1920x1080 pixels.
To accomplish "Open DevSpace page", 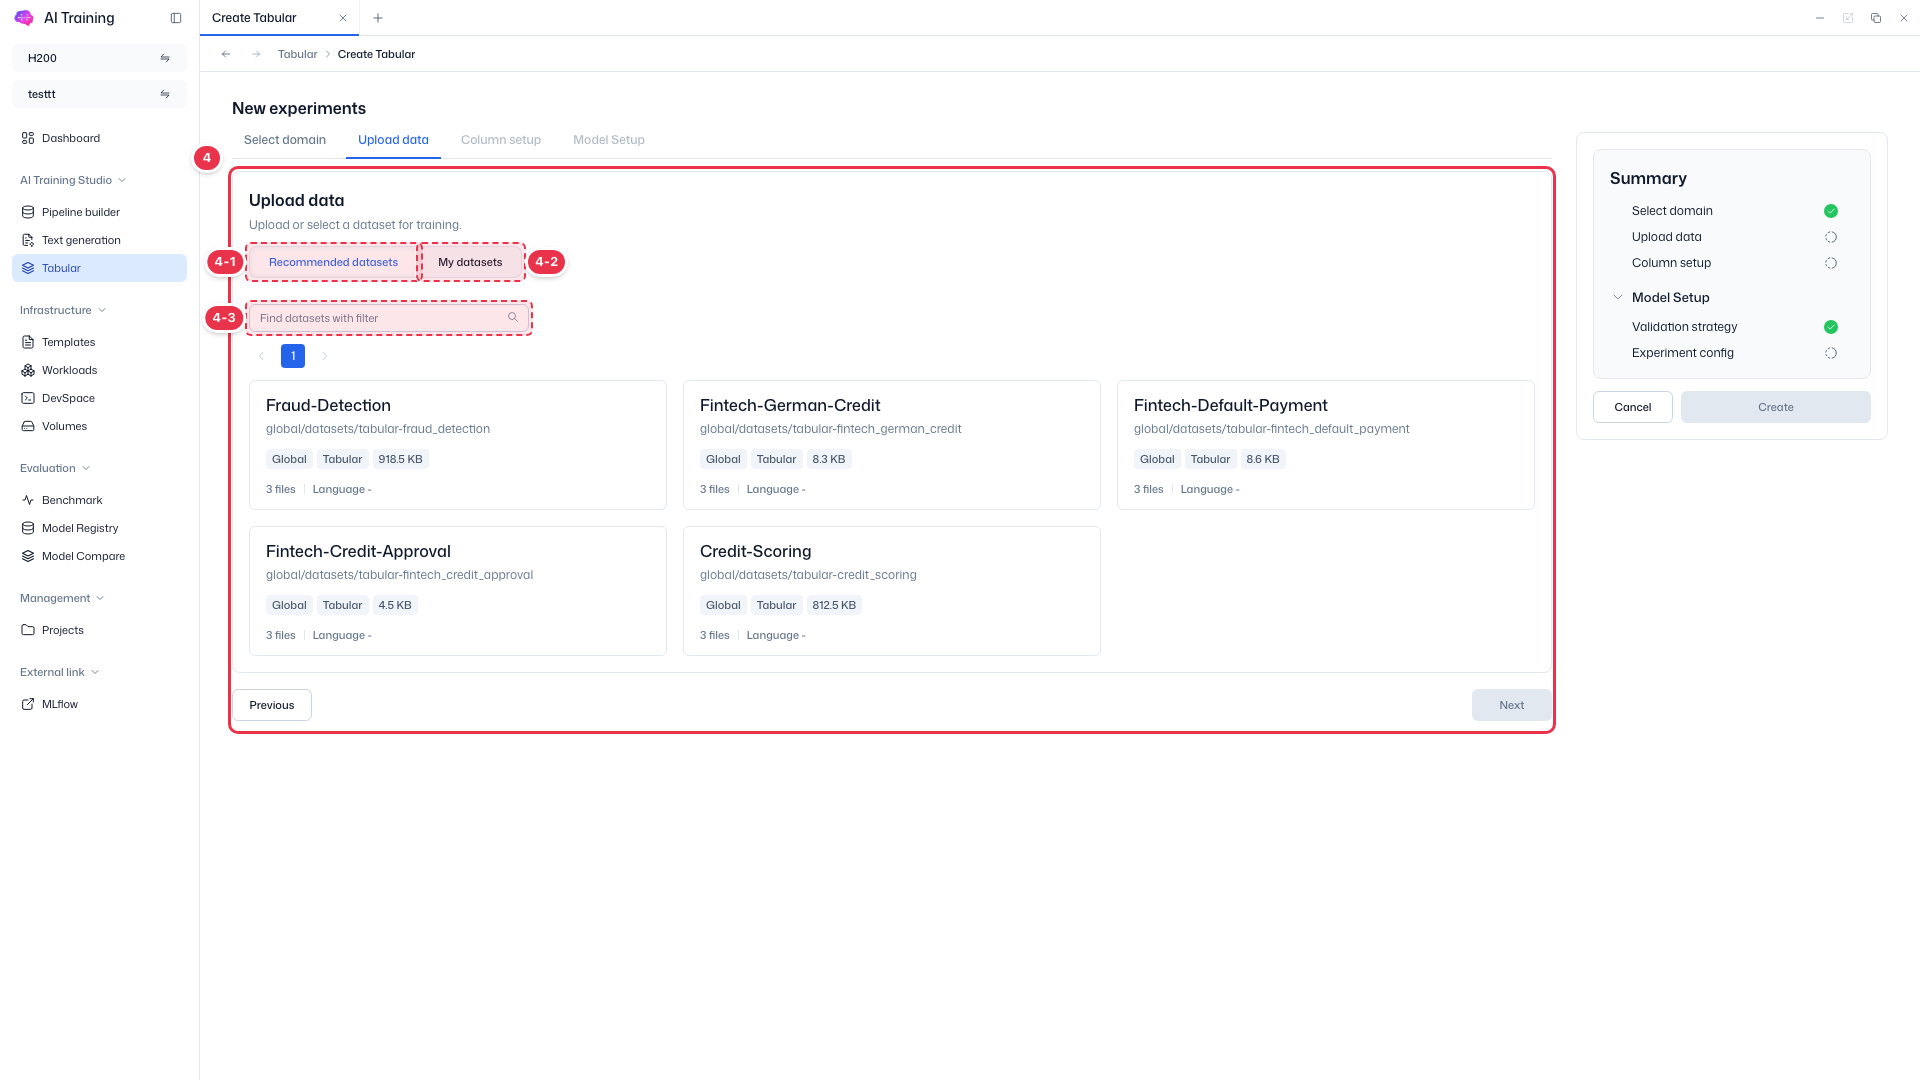I will (99, 398).
